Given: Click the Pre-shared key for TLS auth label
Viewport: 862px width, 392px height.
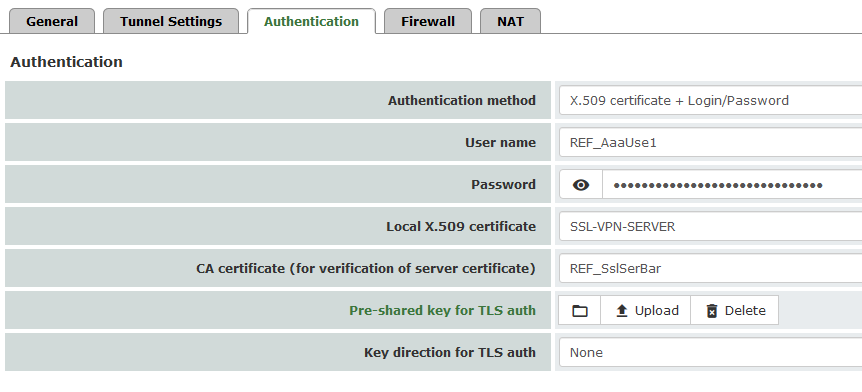Looking at the screenshot, I should 442,311.
